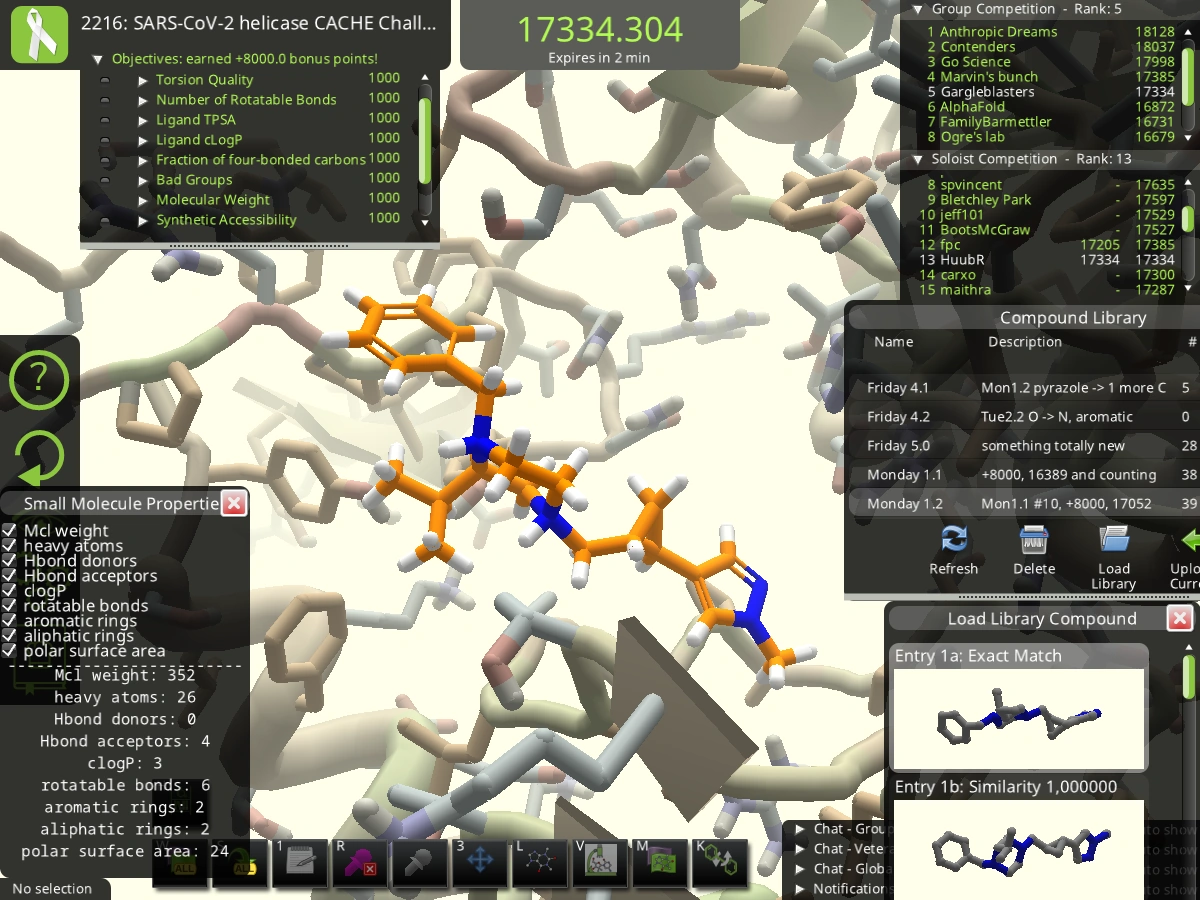Select the molecule view magnifier tool (V)
This screenshot has height=900, width=1200.
(x=600, y=862)
